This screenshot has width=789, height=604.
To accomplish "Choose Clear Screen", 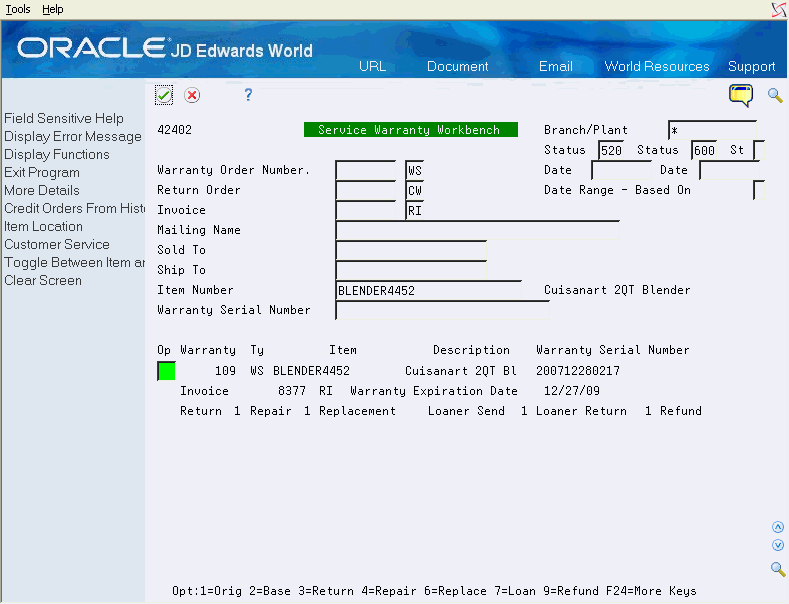I will (43, 280).
